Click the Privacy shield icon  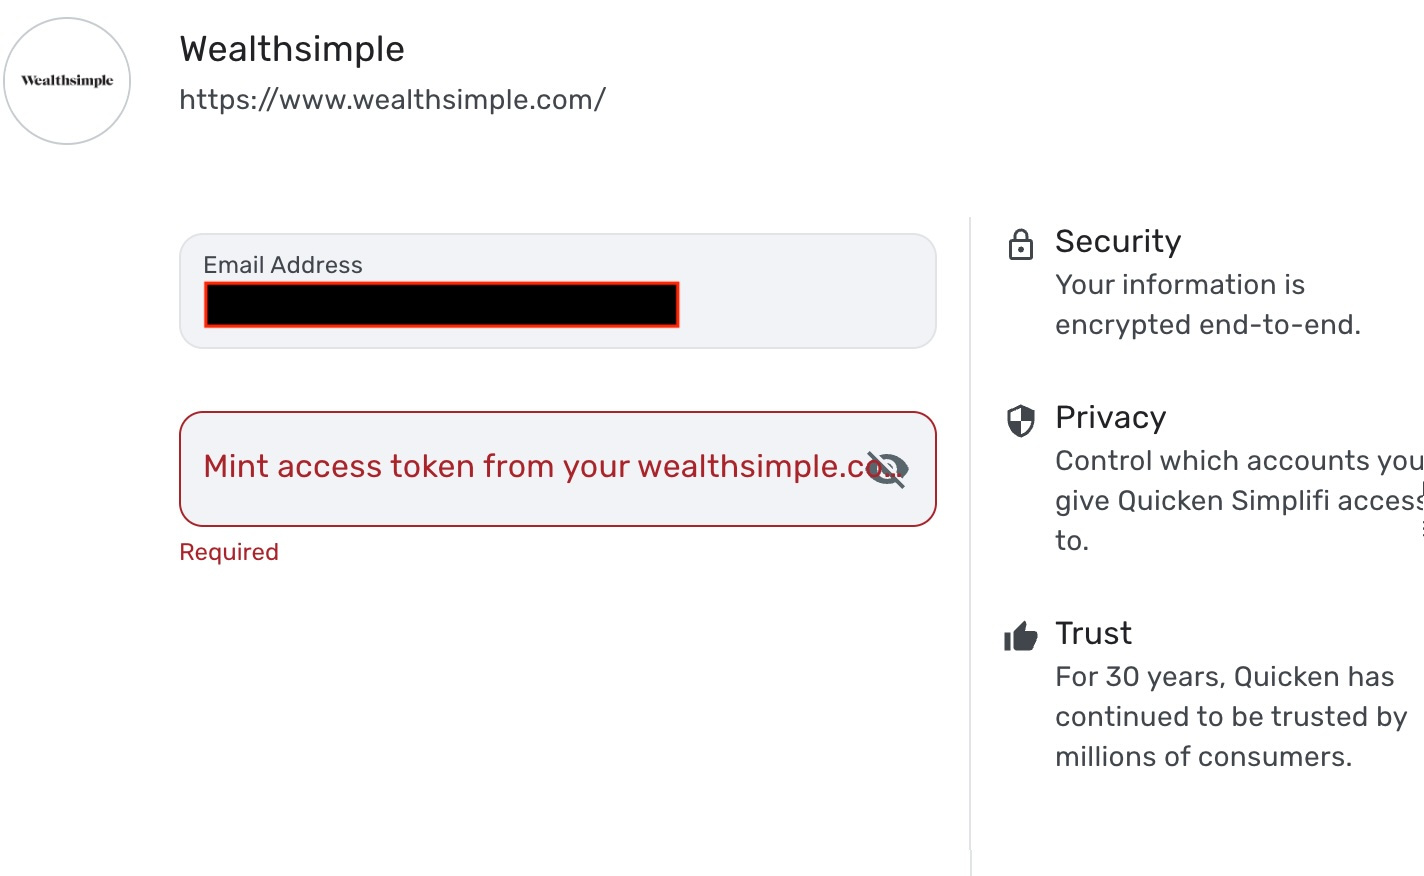1020,421
